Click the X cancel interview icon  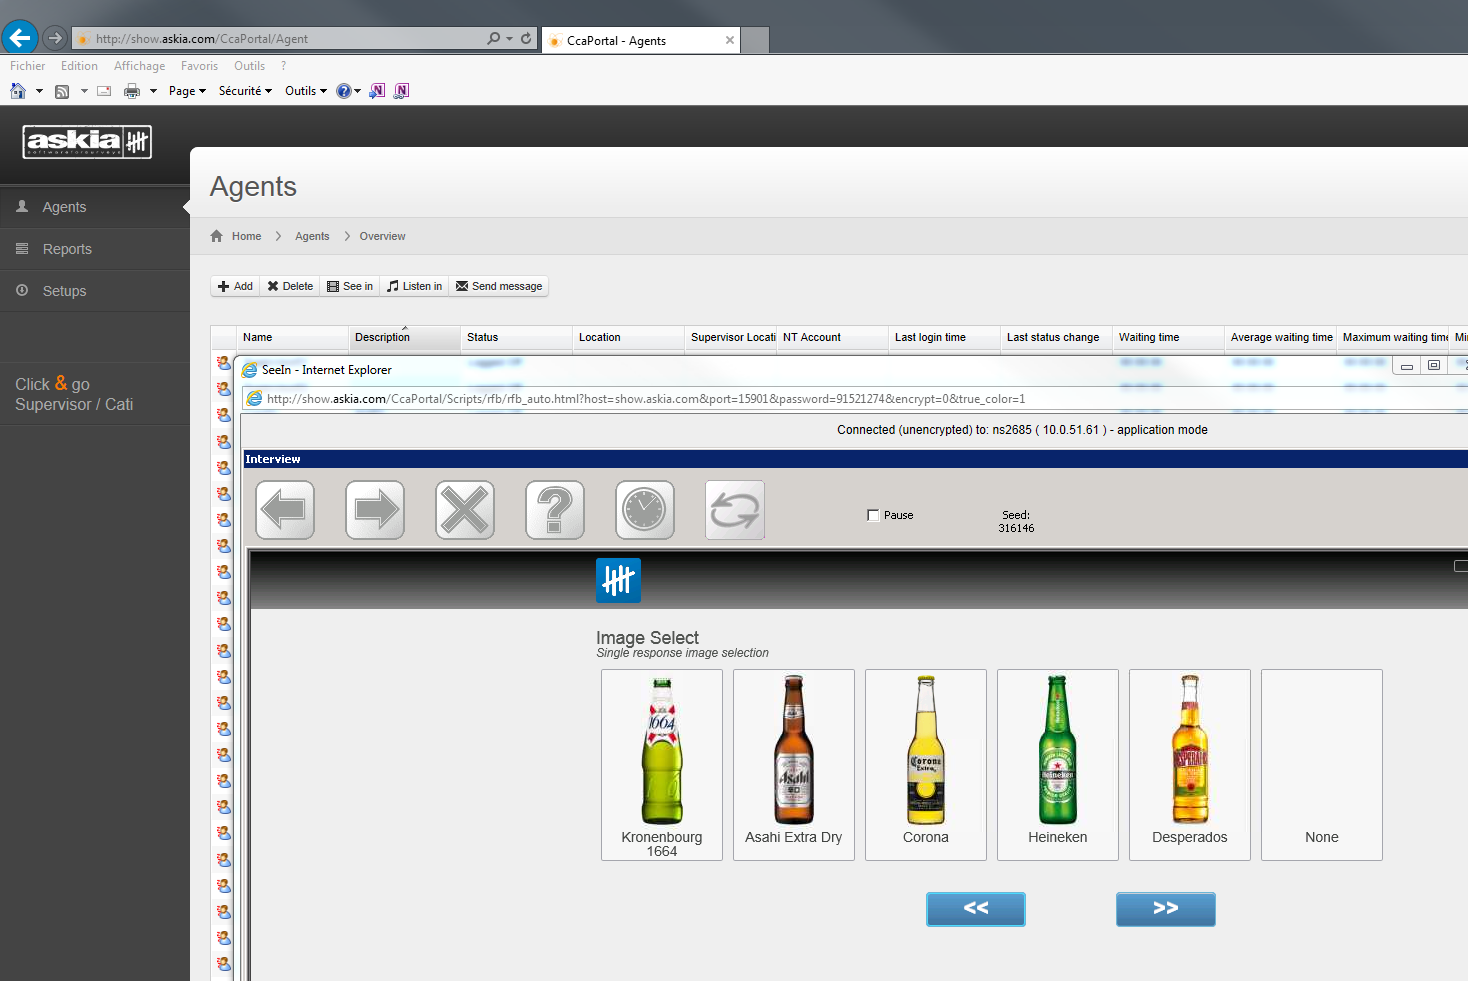click(465, 510)
